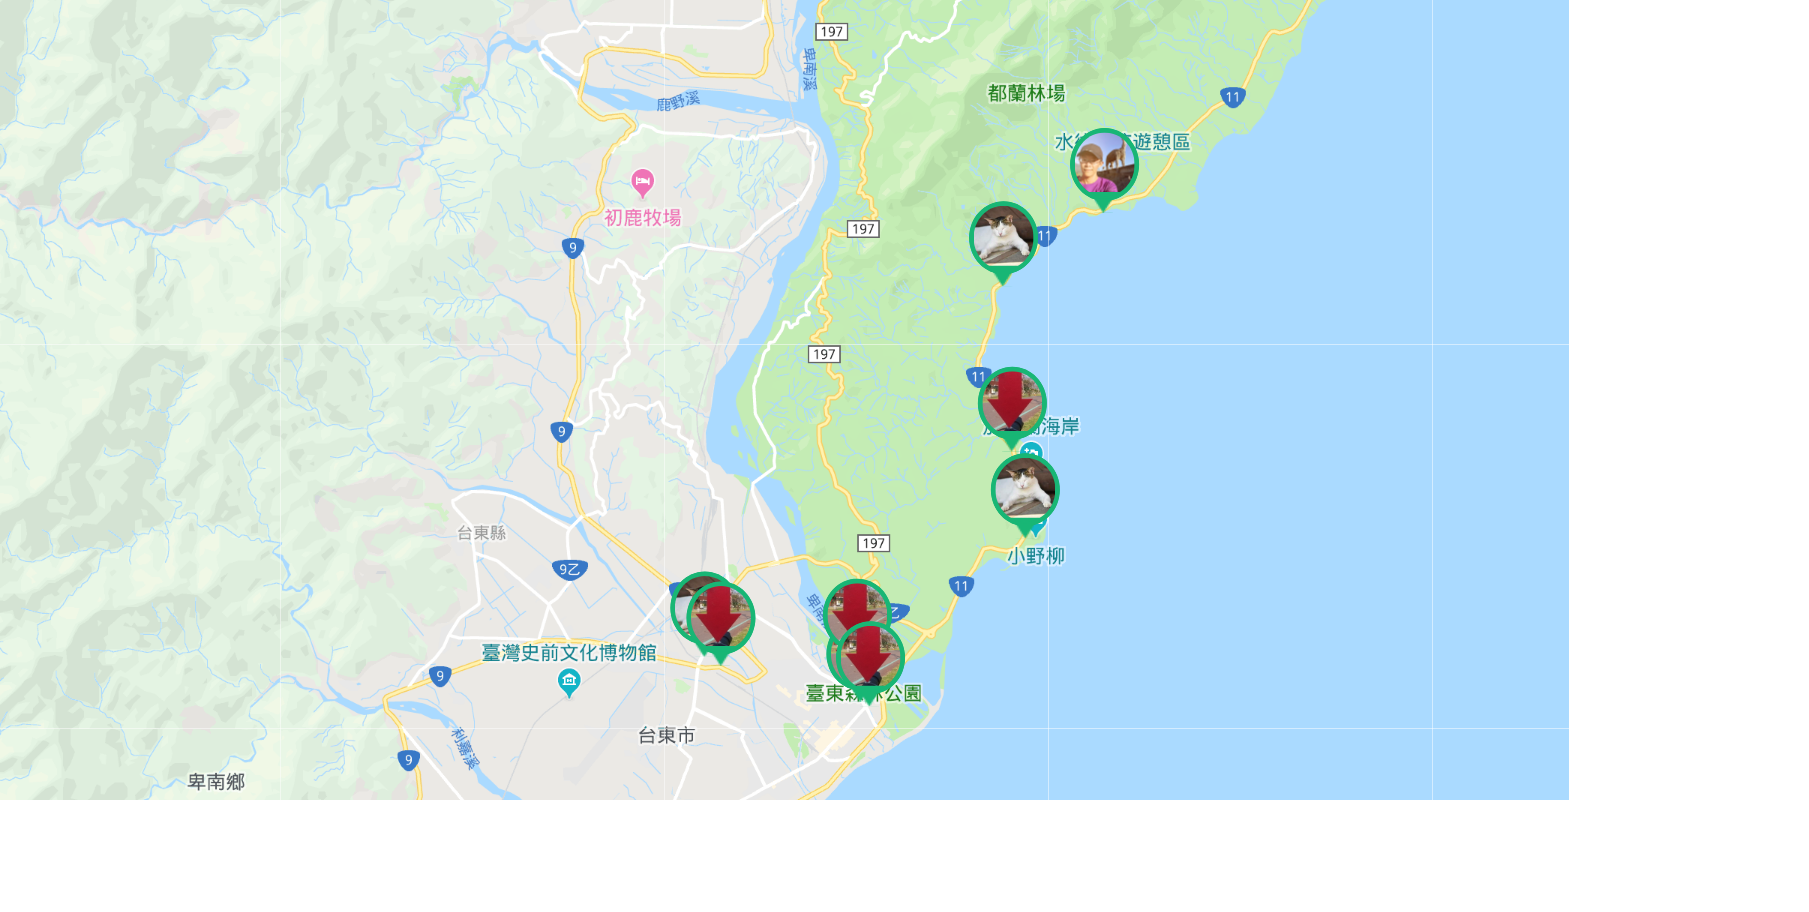Select the 台東市 city label
The image size is (1809, 912).
[666, 736]
